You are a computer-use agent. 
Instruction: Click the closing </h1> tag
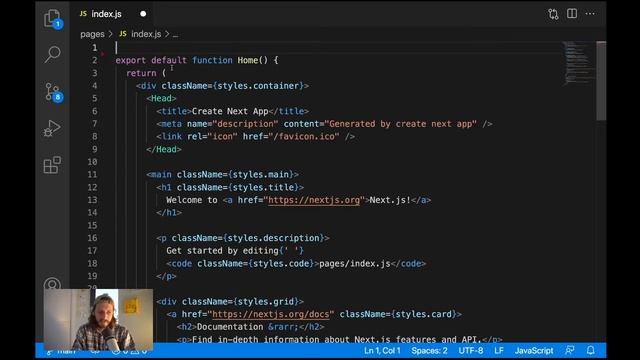pos(169,213)
